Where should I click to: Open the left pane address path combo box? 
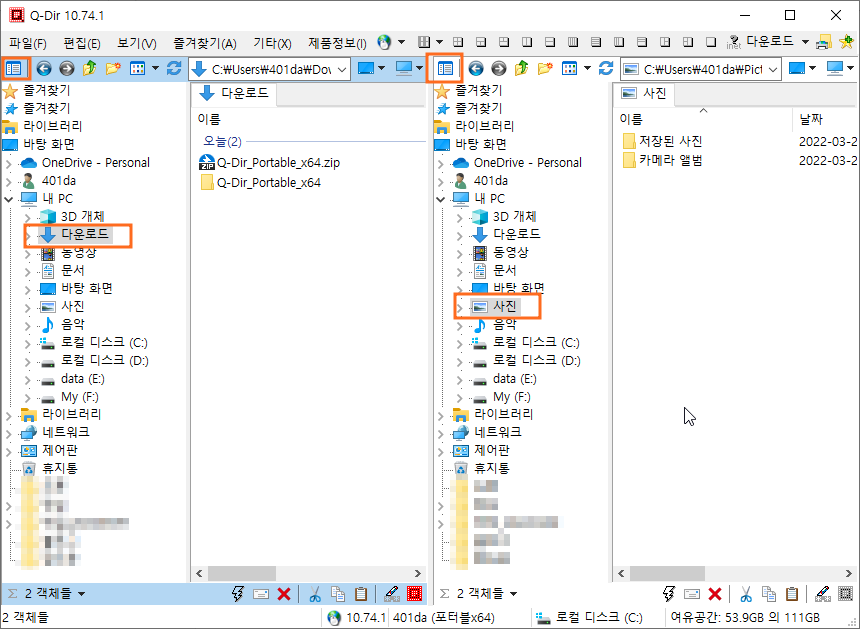click(x=269, y=69)
